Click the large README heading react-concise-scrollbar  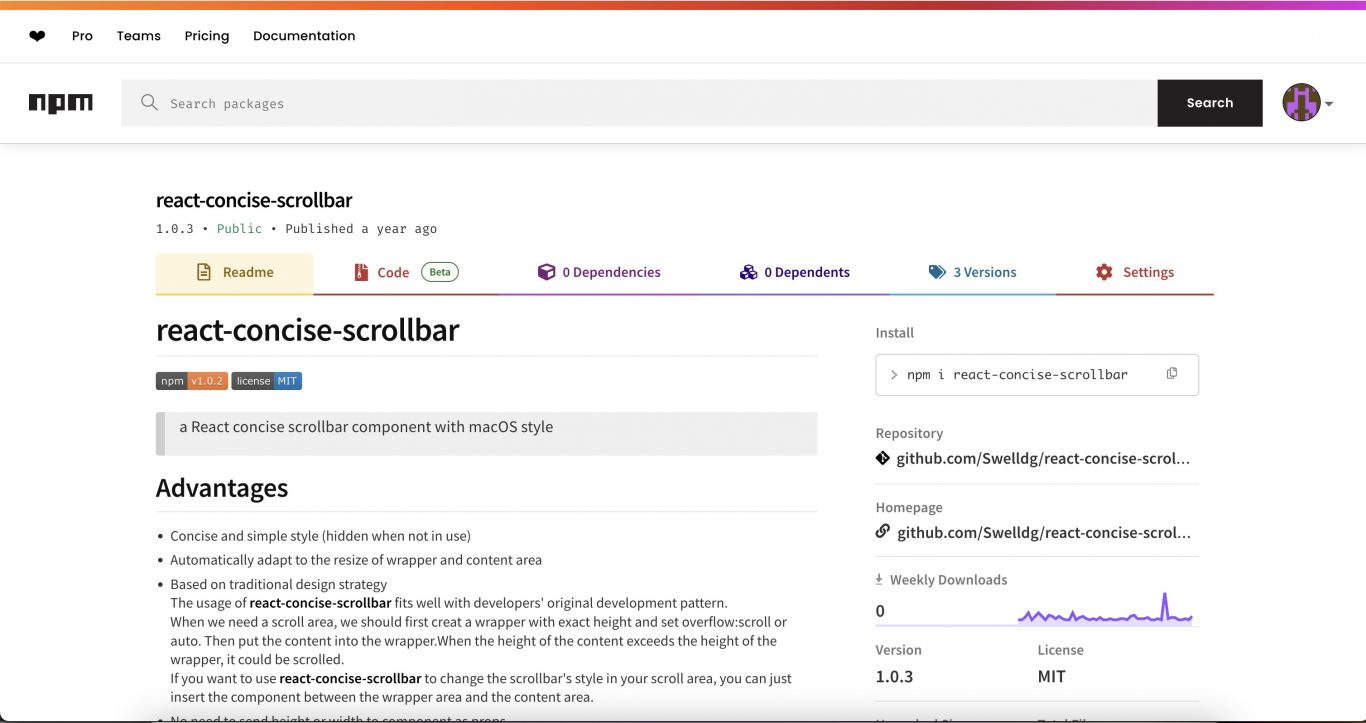pyautogui.click(x=307, y=330)
